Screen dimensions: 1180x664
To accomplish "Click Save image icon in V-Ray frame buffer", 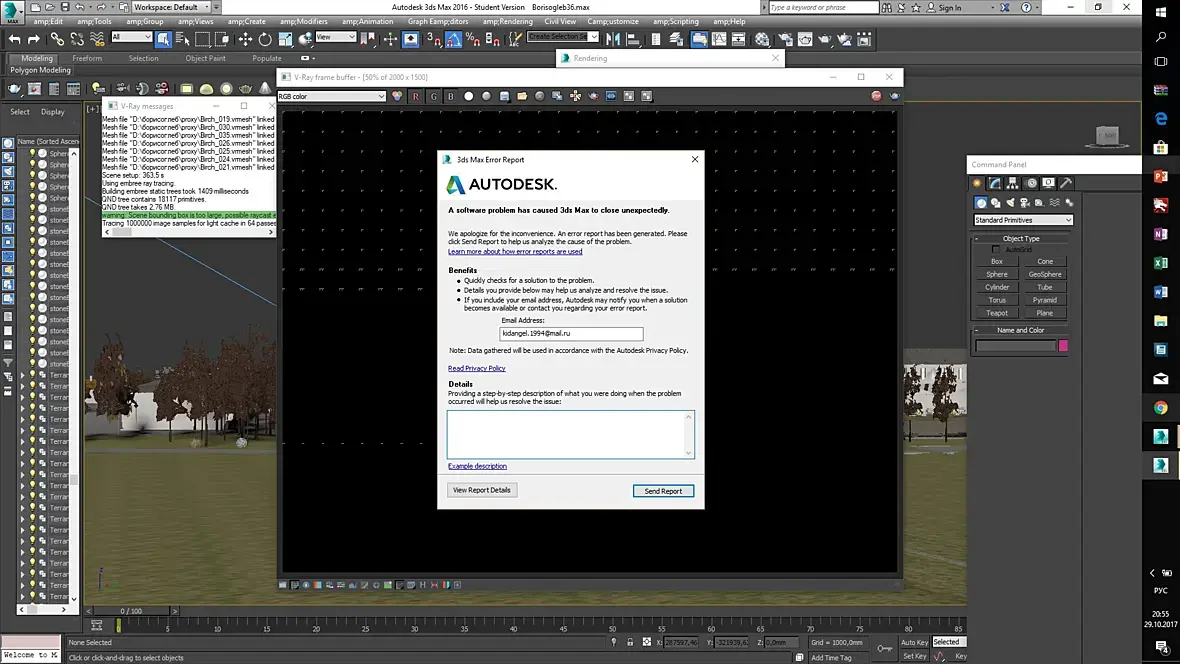I will [504, 96].
